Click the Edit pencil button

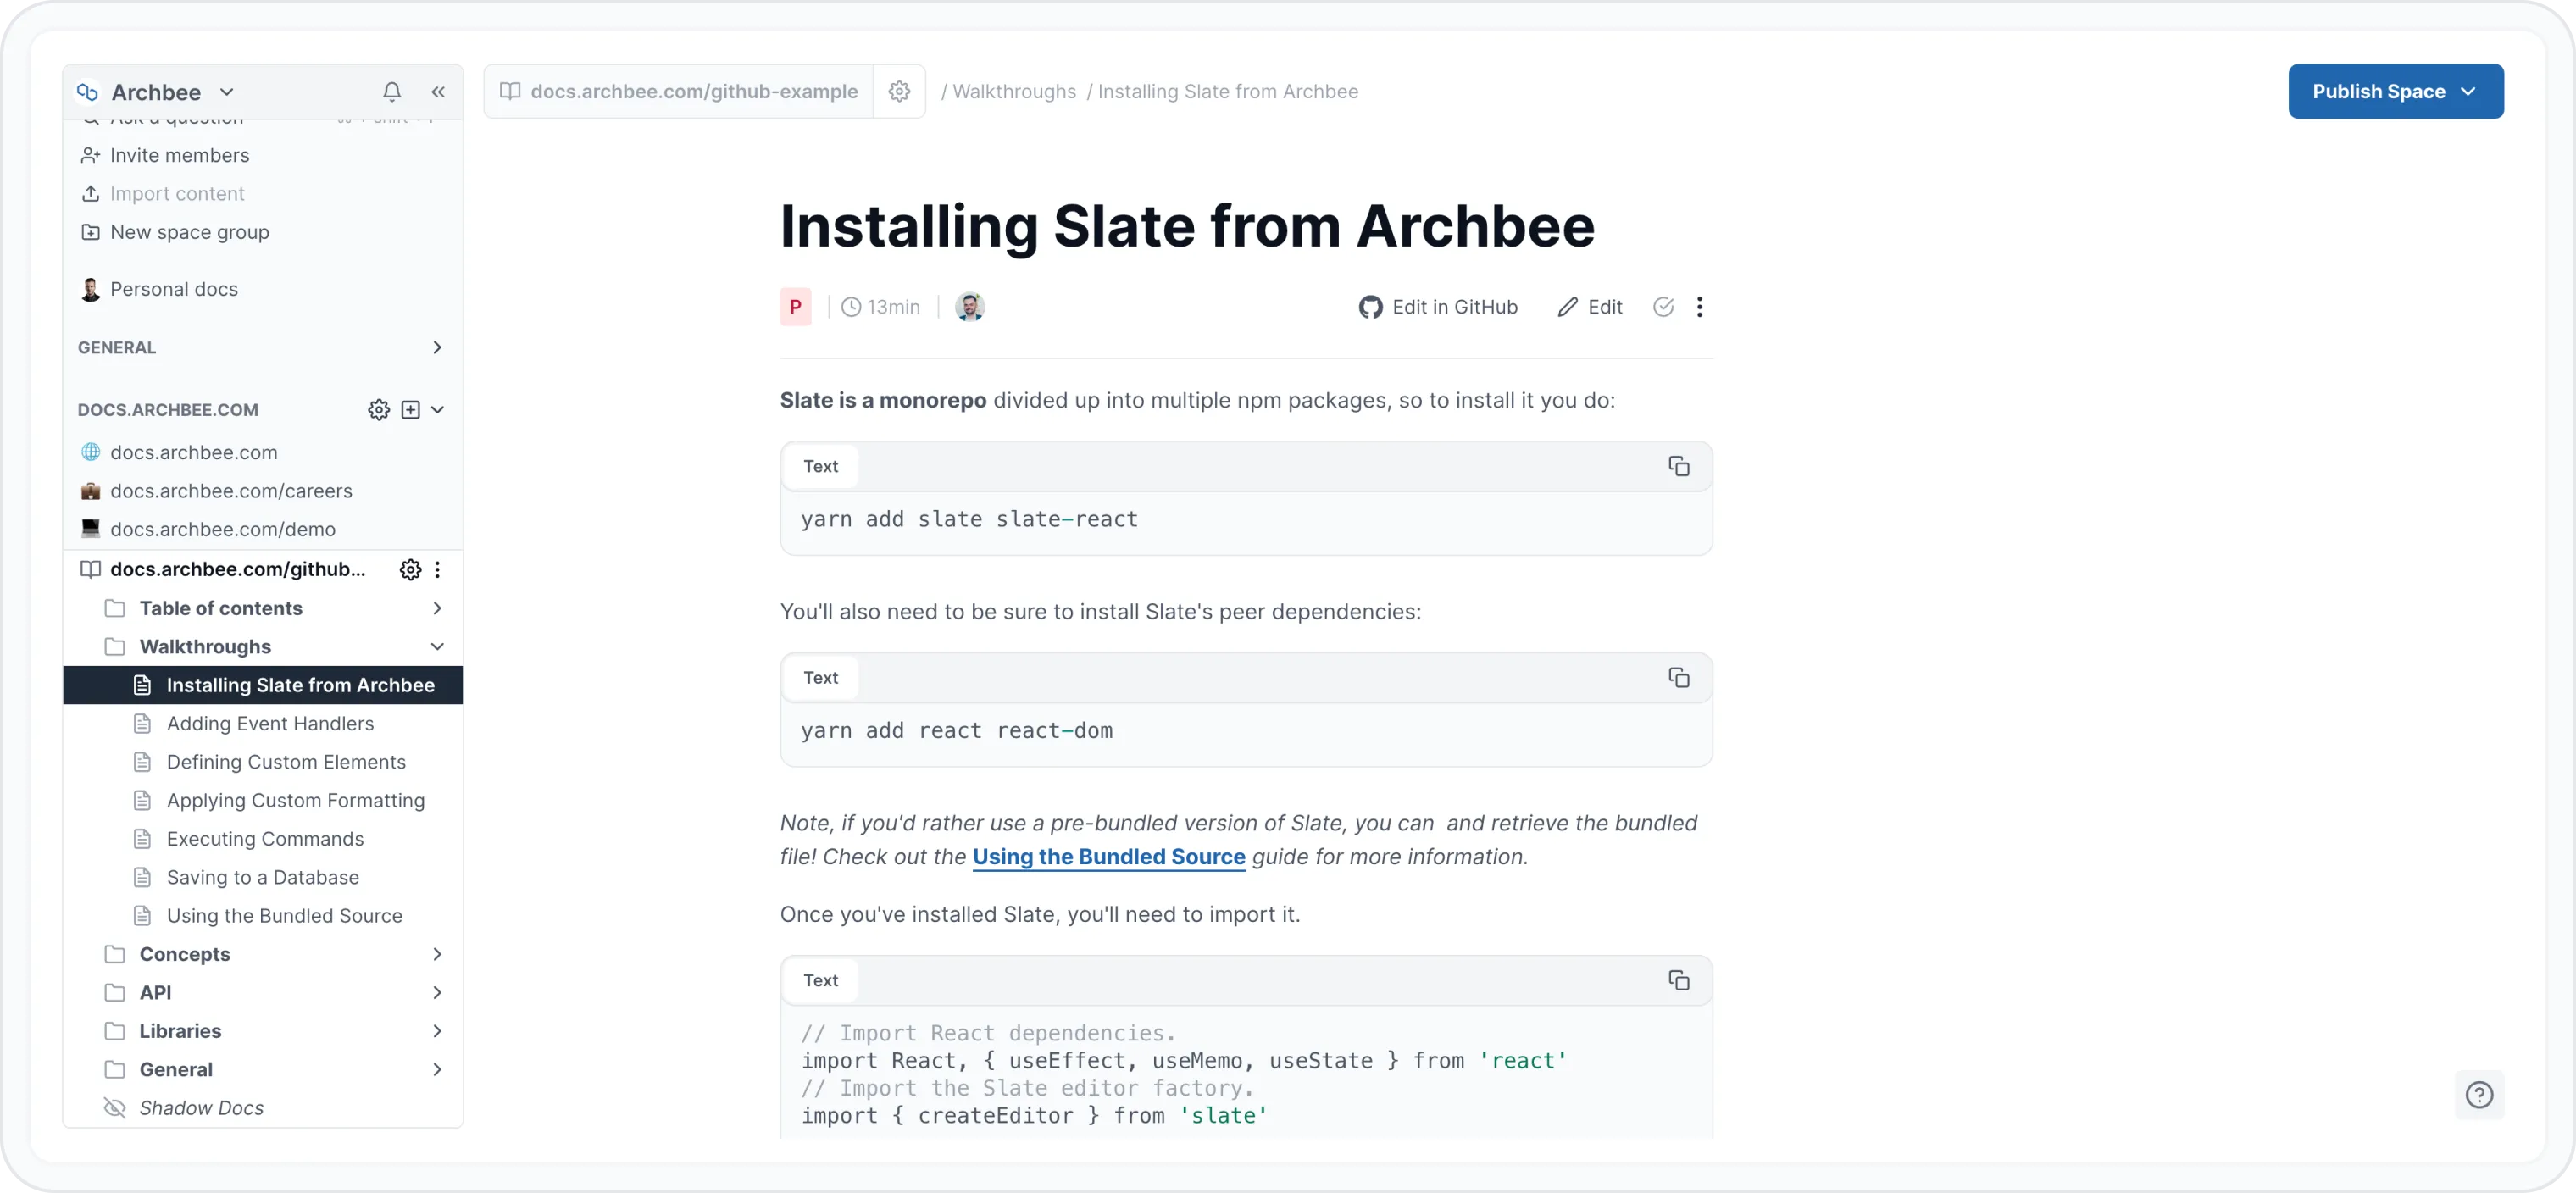pos(1590,307)
